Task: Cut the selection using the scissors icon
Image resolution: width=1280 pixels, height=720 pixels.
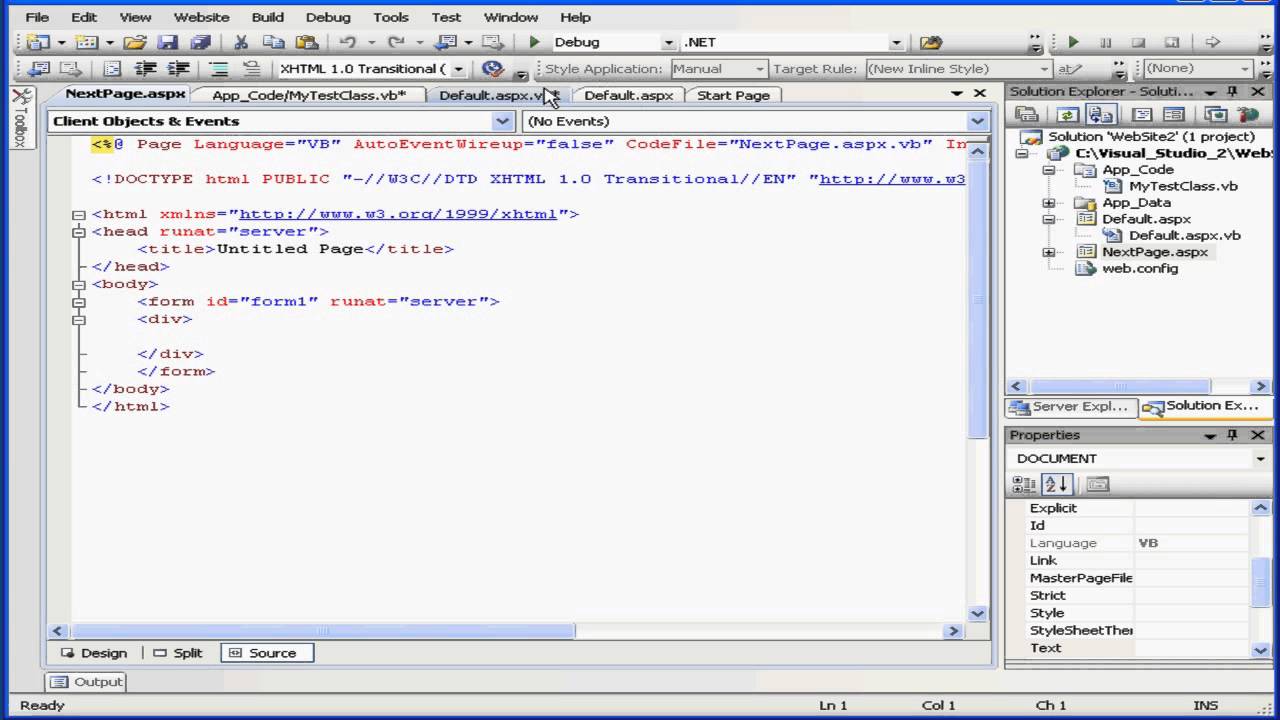Action: click(241, 42)
